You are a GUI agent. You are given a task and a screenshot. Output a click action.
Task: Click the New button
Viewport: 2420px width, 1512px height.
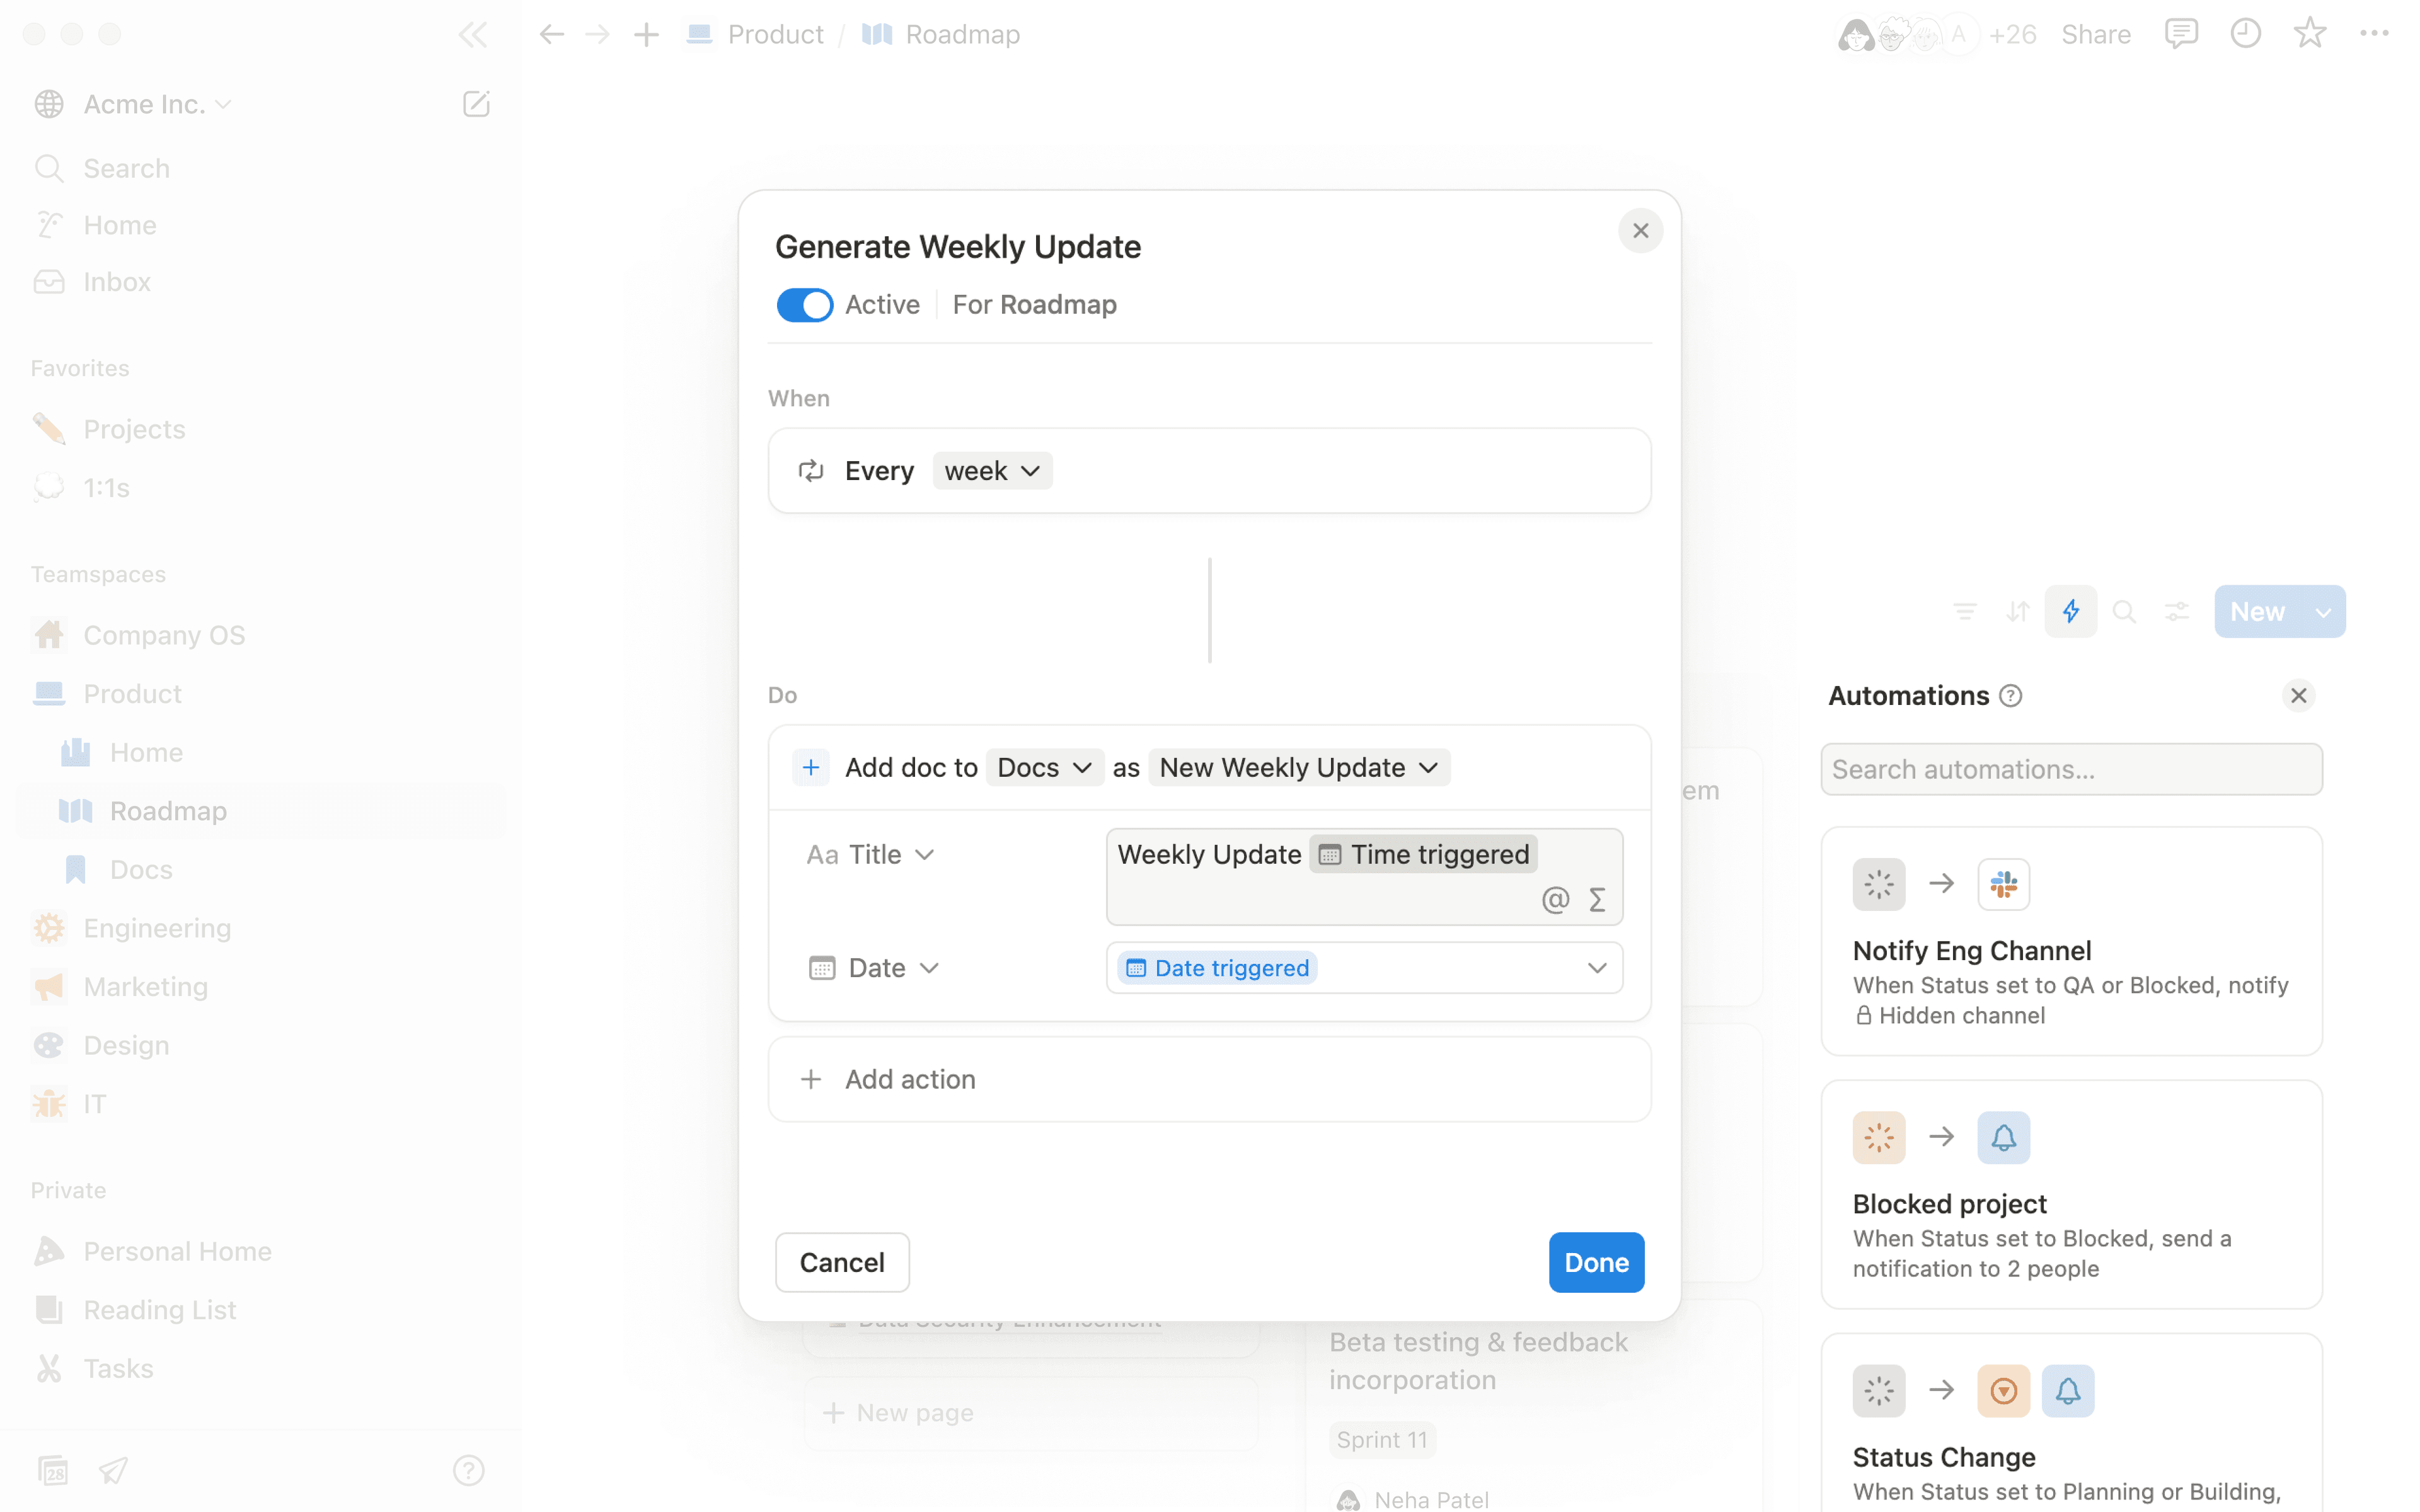click(2258, 611)
